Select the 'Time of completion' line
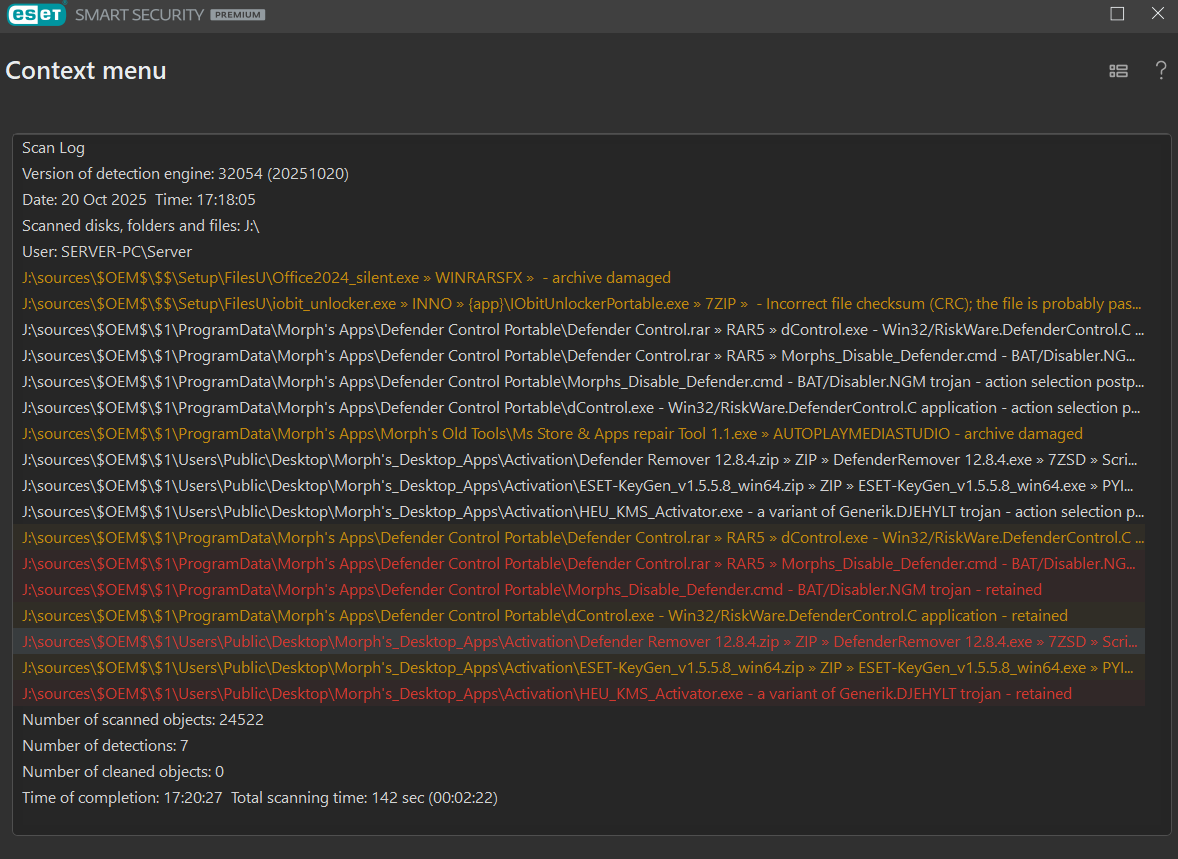The width and height of the screenshot is (1178, 859). click(260, 798)
